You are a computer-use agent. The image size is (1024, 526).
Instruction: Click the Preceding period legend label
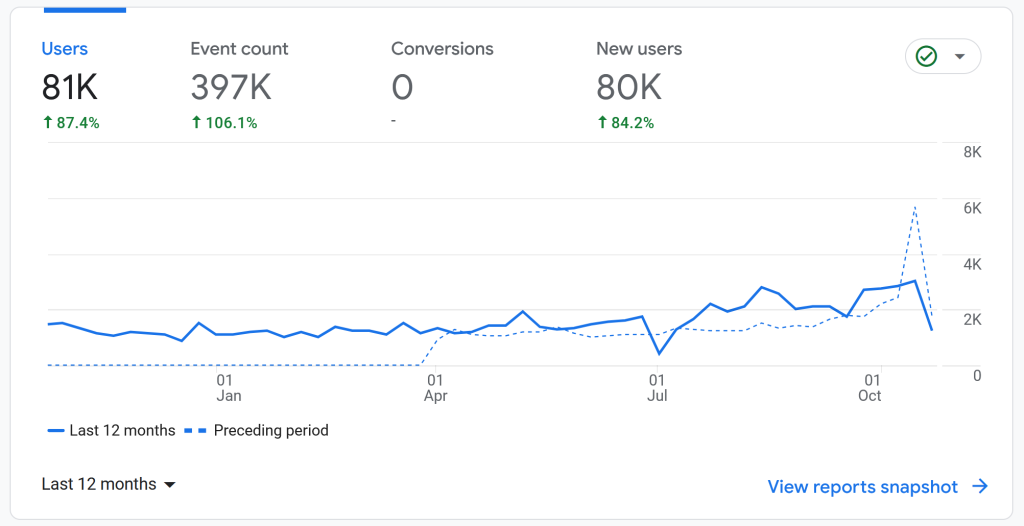271,431
